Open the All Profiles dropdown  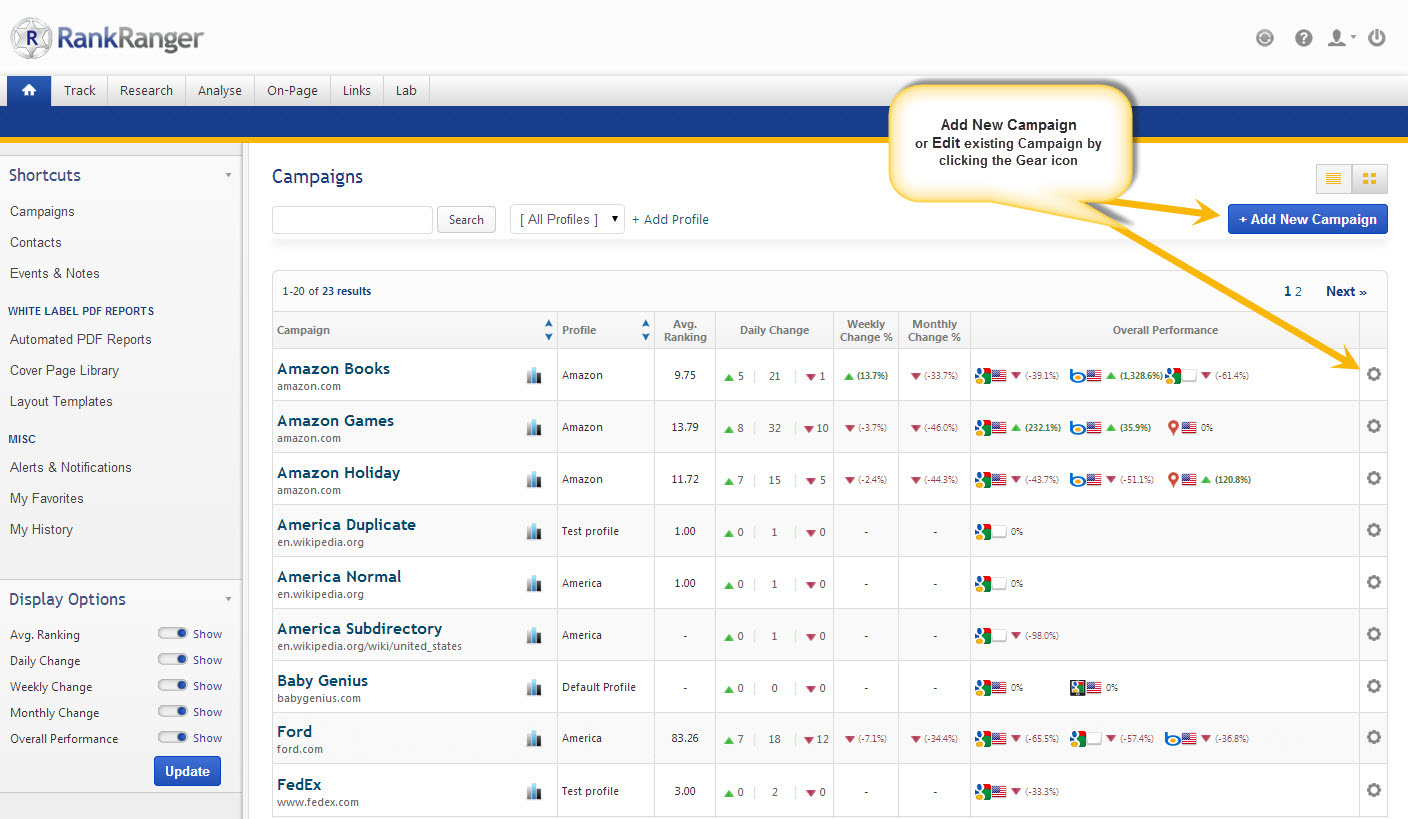[567, 219]
